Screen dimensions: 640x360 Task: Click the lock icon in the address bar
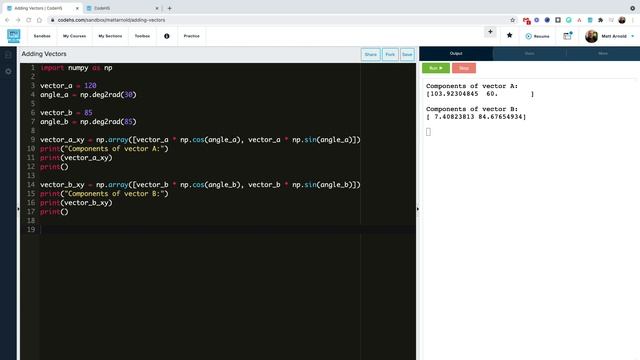52,20
